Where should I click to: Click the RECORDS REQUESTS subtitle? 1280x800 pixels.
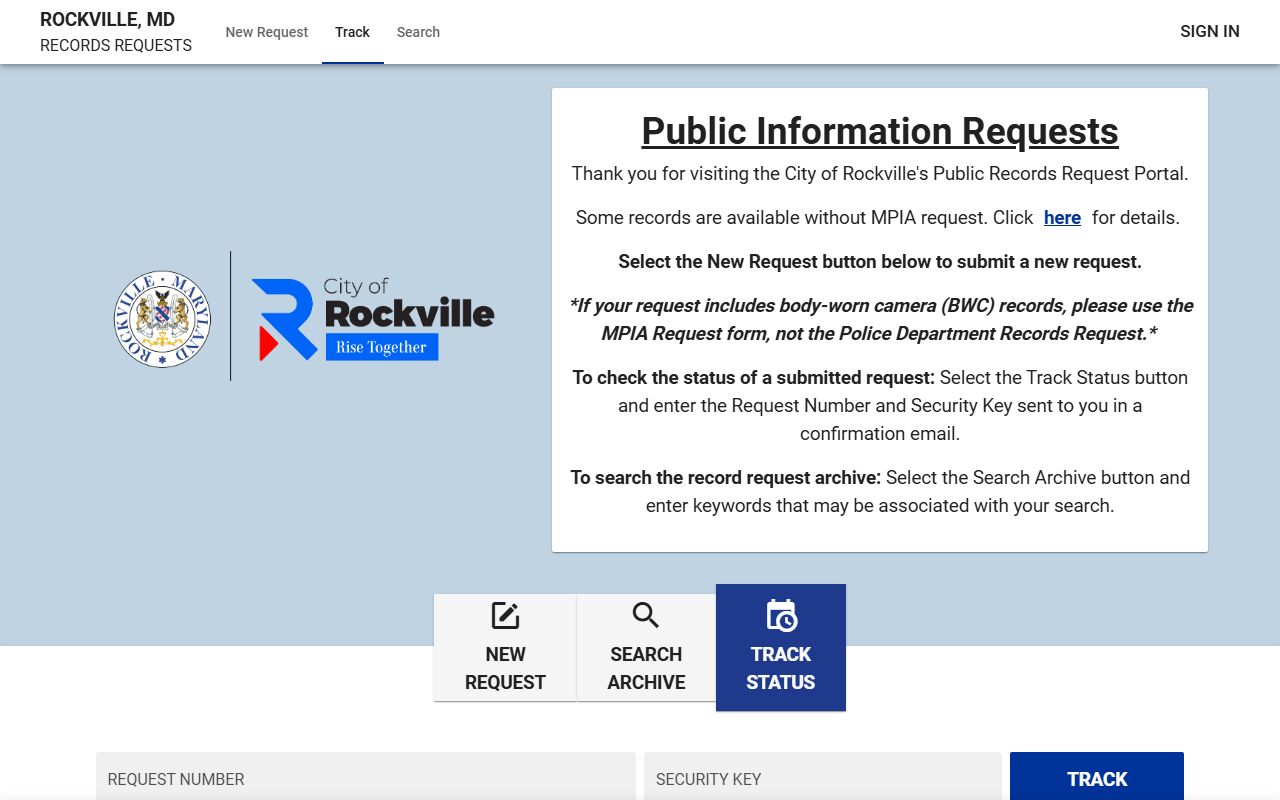[x=116, y=46]
